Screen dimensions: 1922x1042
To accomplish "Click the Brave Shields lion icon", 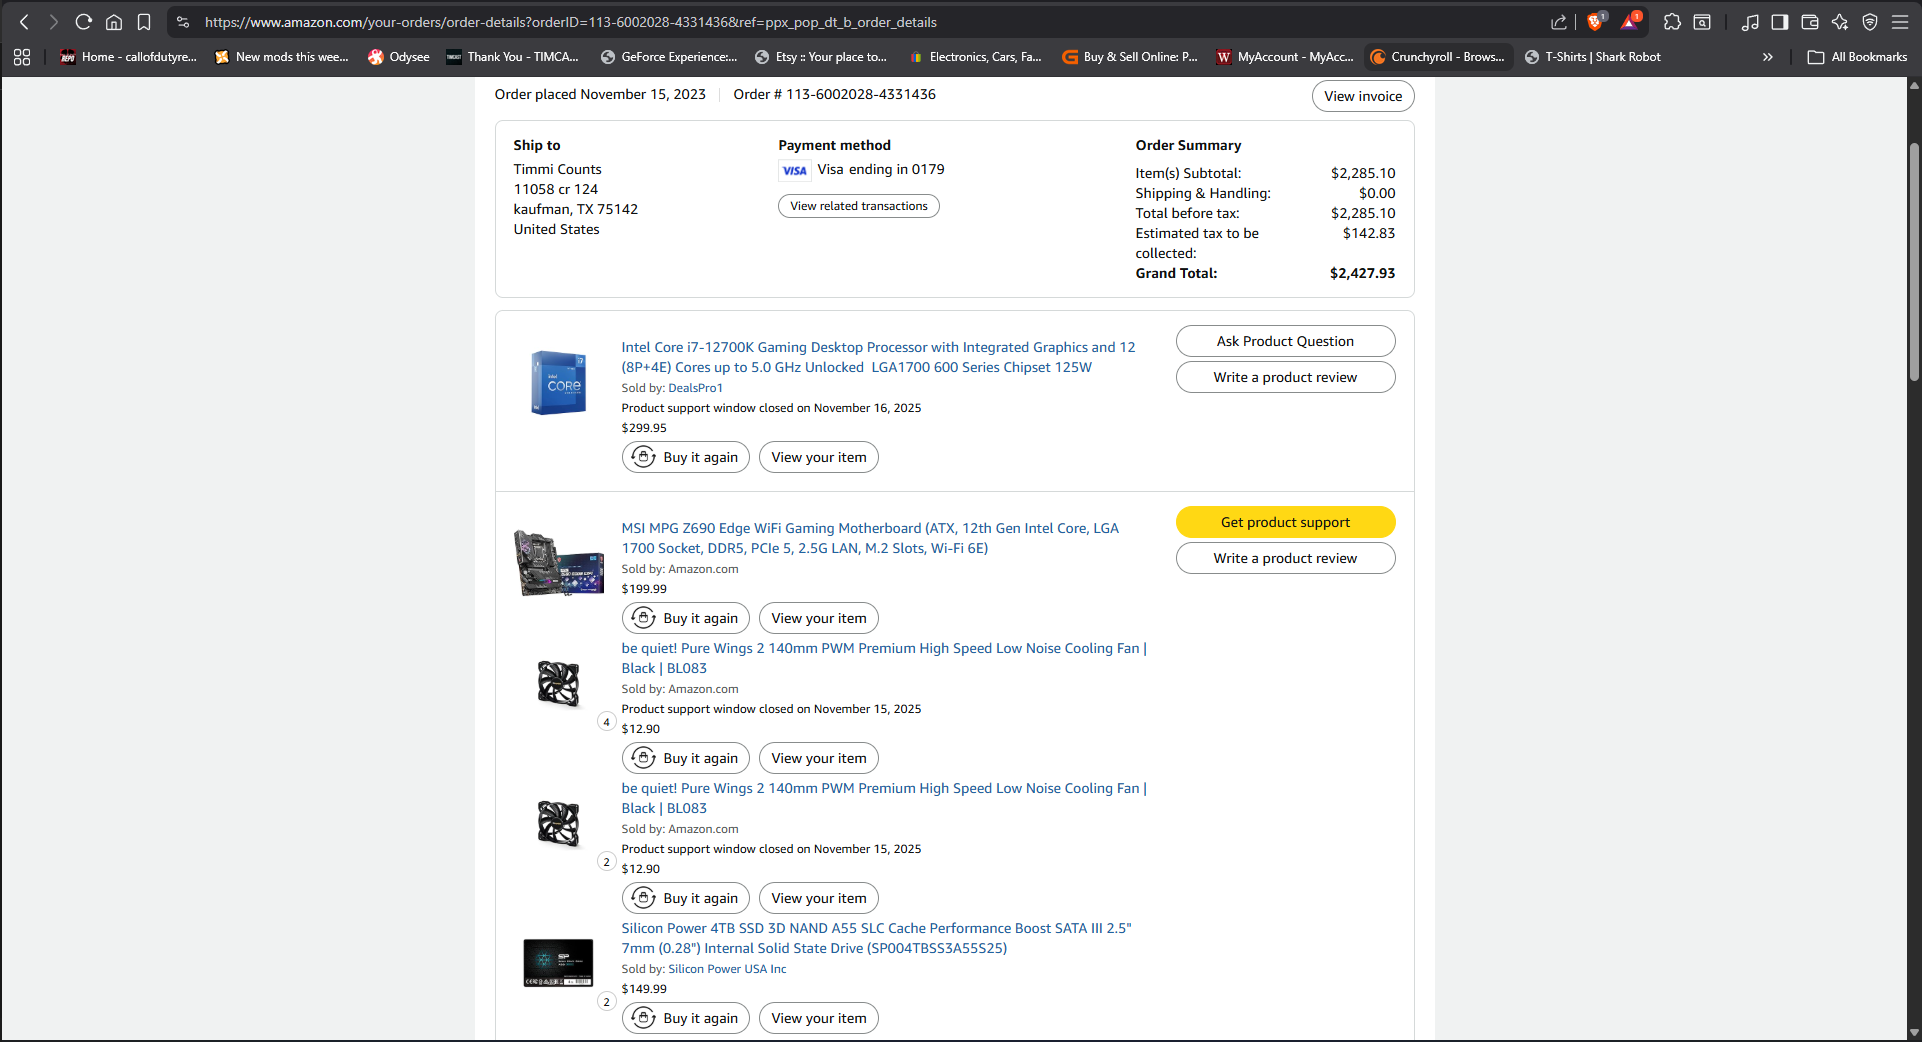I will click(1595, 22).
